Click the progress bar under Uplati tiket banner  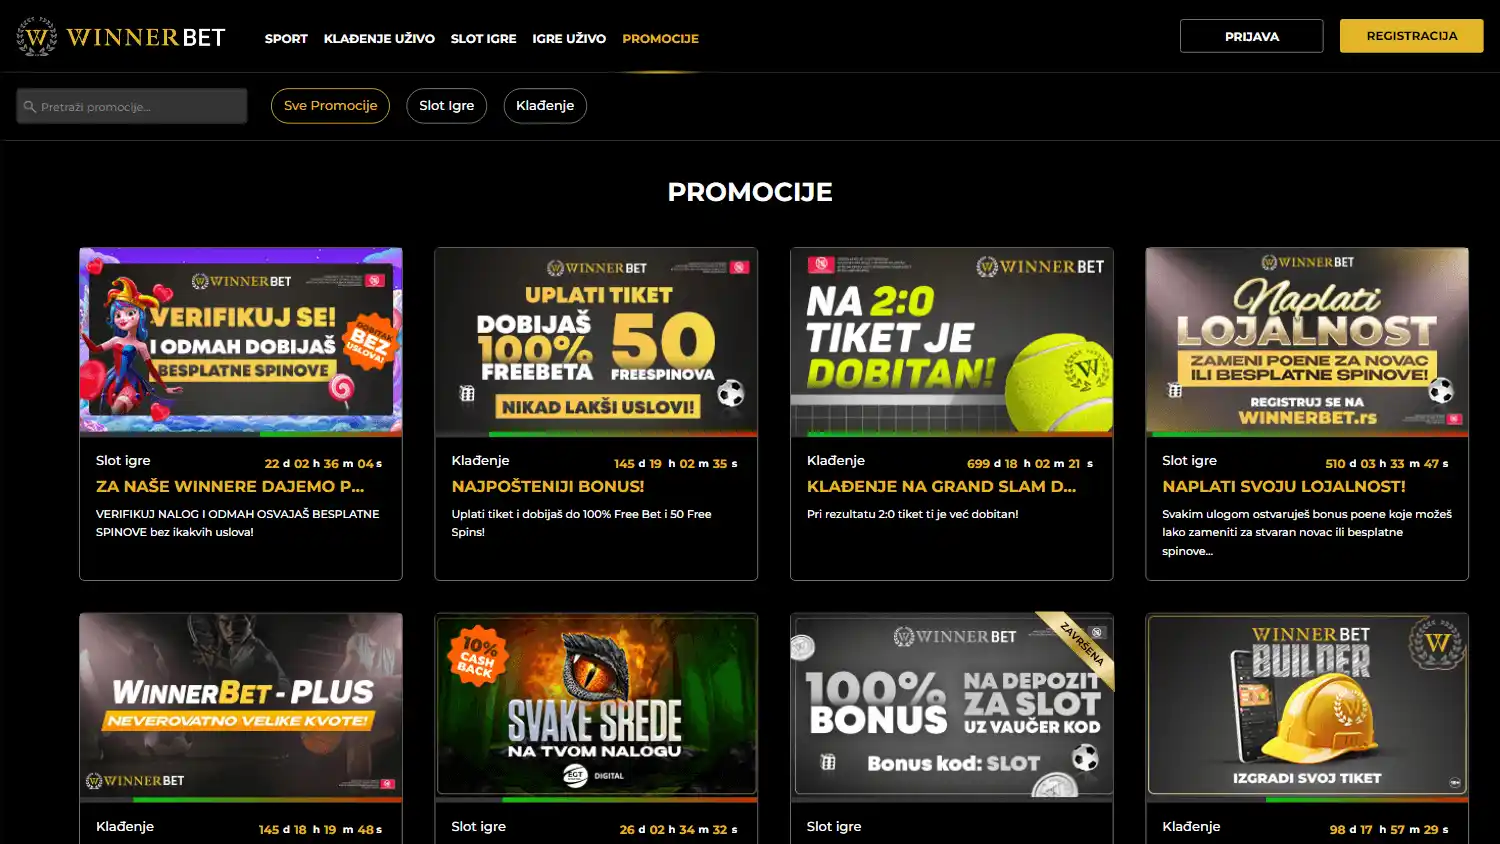[x=596, y=434]
